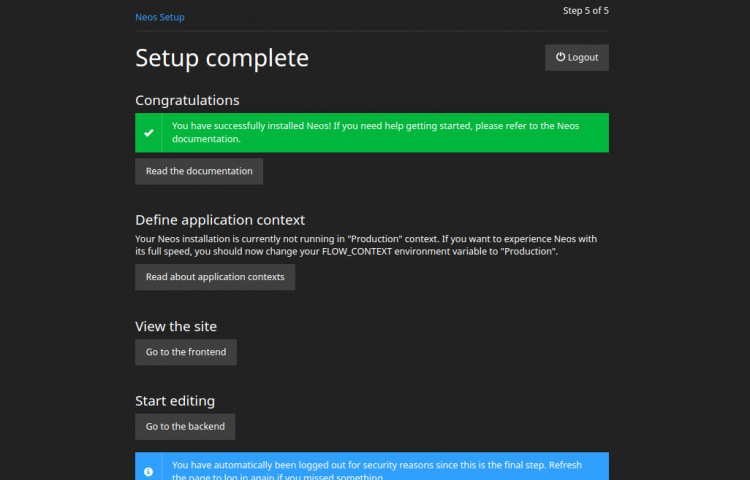Open the Read the documentation button
The height and width of the screenshot is (480, 750).
tap(199, 171)
